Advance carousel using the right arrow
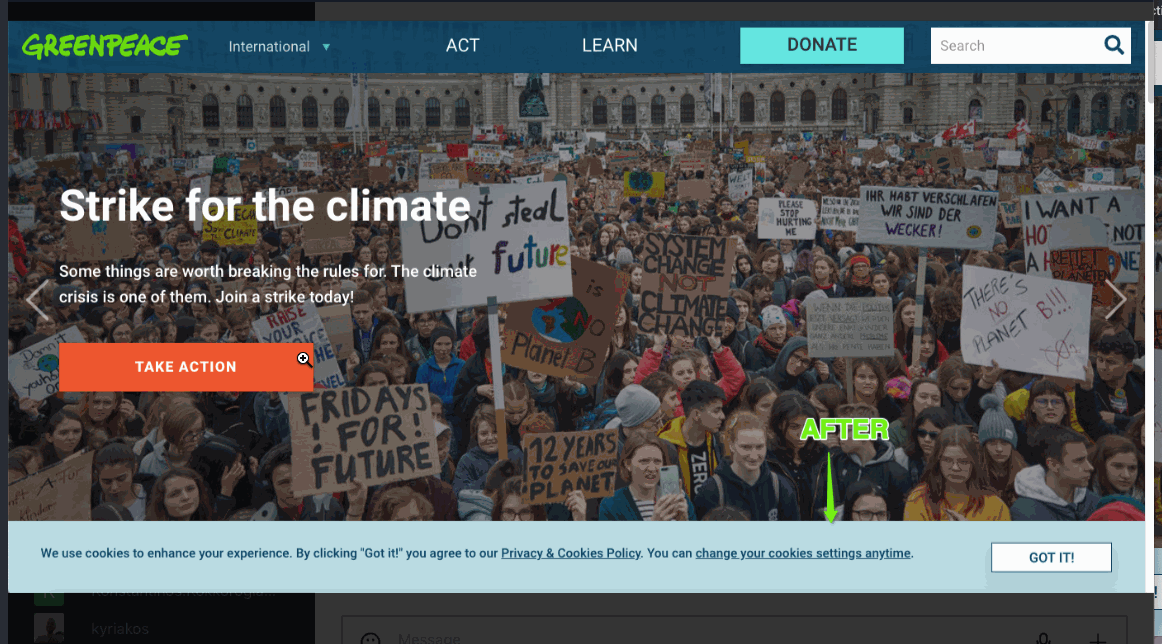1162x644 pixels. click(1115, 299)
